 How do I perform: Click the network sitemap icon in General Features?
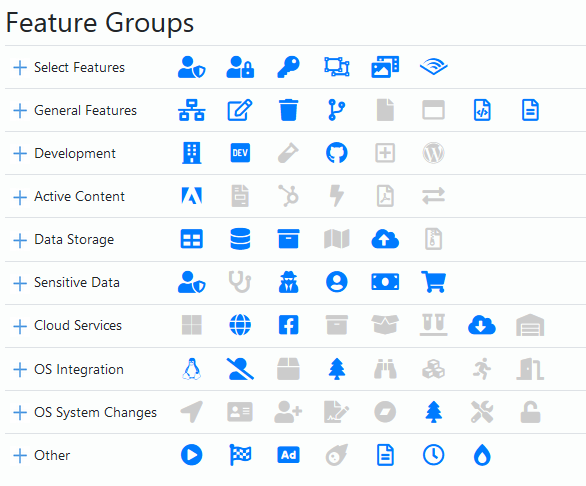point(192,110)
